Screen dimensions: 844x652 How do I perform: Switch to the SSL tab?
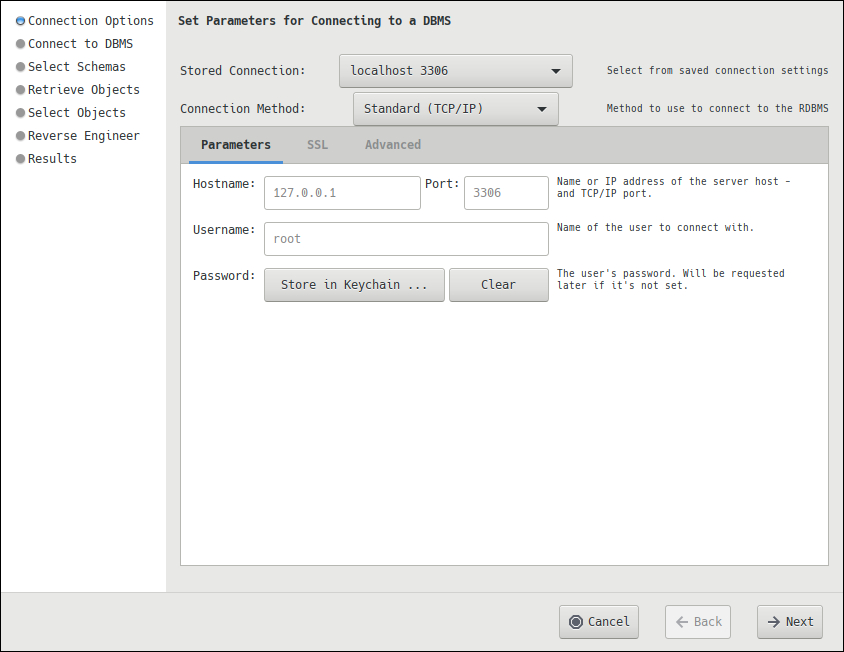tap(317, 145)
